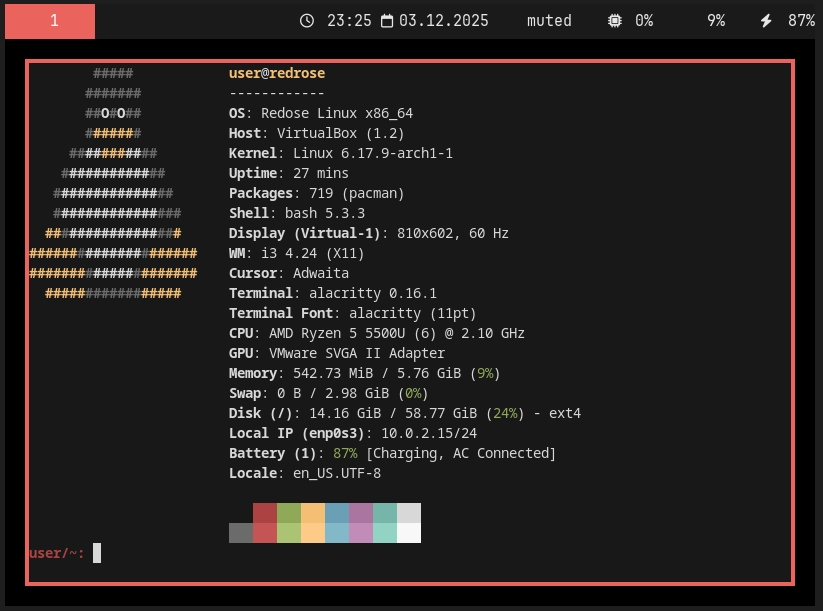Click the CPU chip icon in bar
Image resolution: width=823 pixels, height=611 pixels.
pos(615,21)
